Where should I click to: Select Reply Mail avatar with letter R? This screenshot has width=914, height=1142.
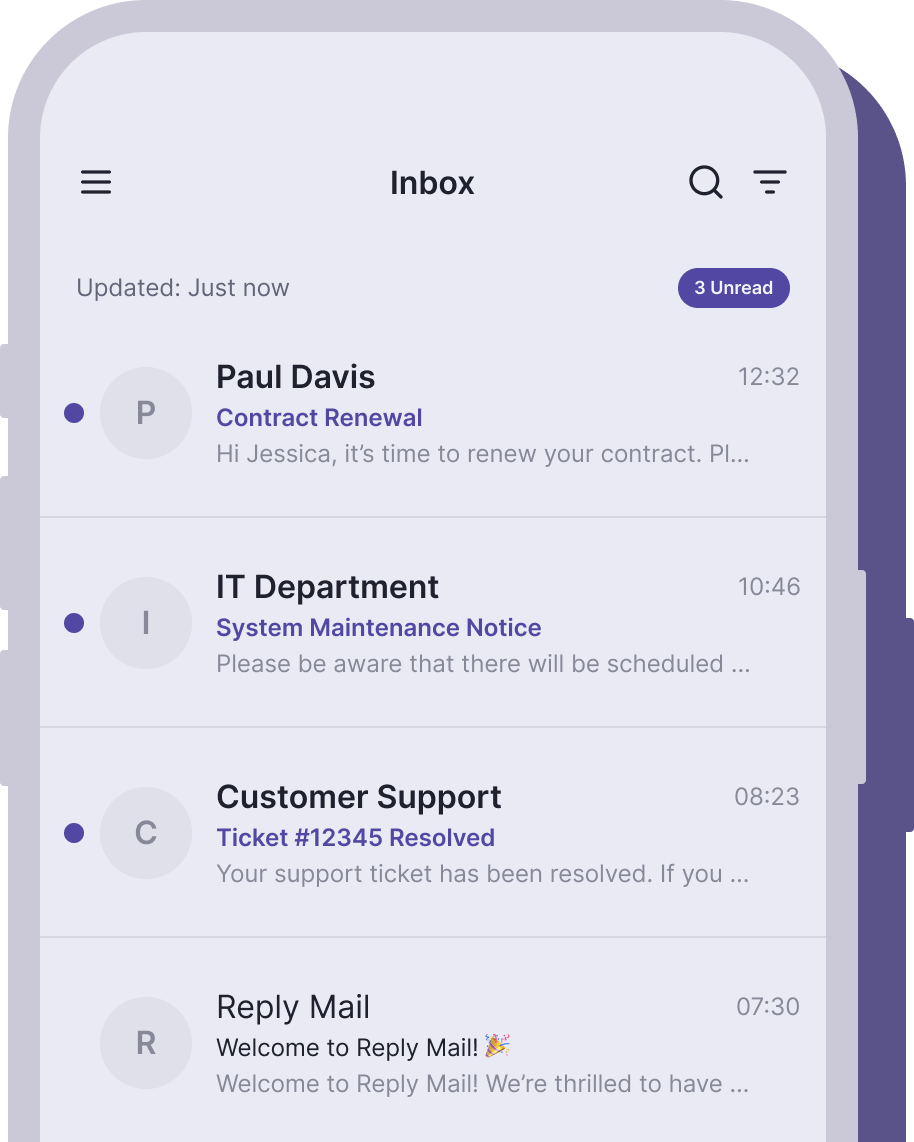pyautogui.click(x=146, y=1043)
